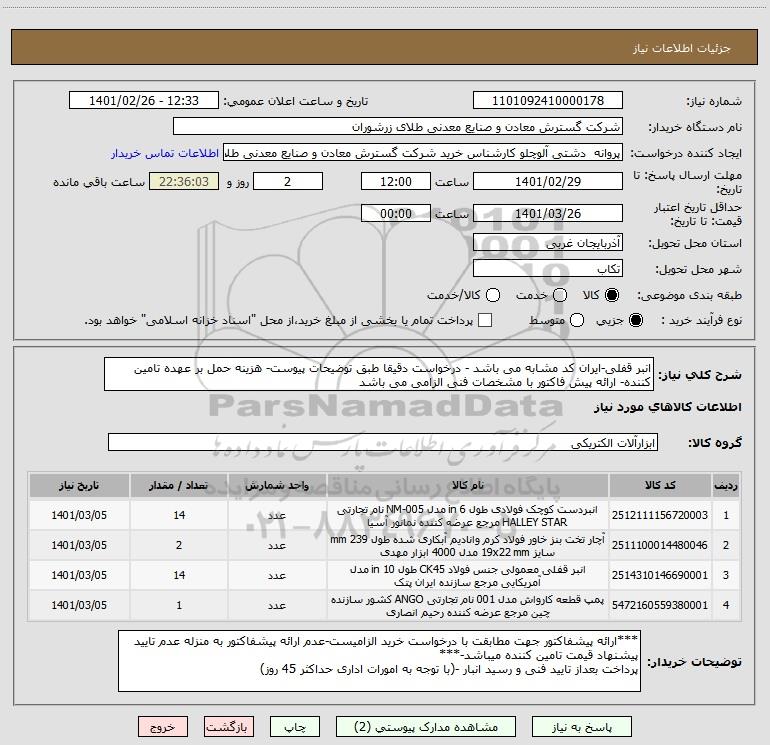Click product code 2511100014480046
770x745 pixels.
tap(660, 545)
